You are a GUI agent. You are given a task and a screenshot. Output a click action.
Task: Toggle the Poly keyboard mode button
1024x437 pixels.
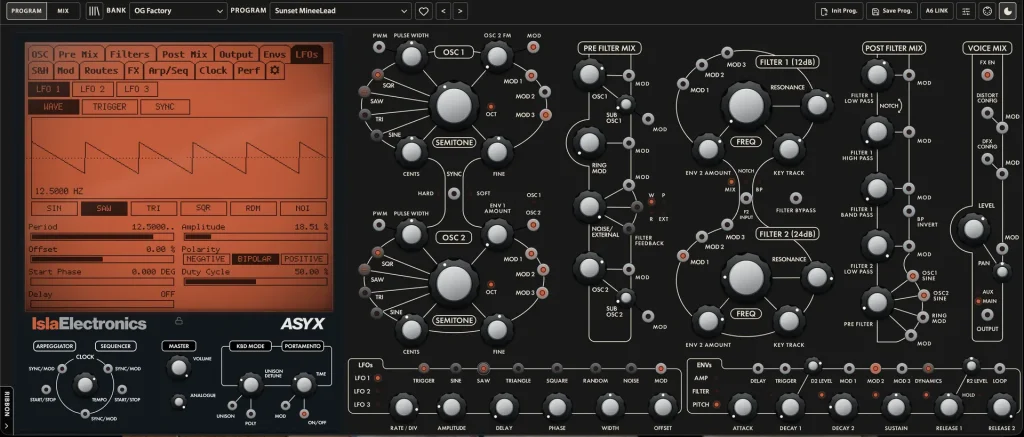(251, 413)
